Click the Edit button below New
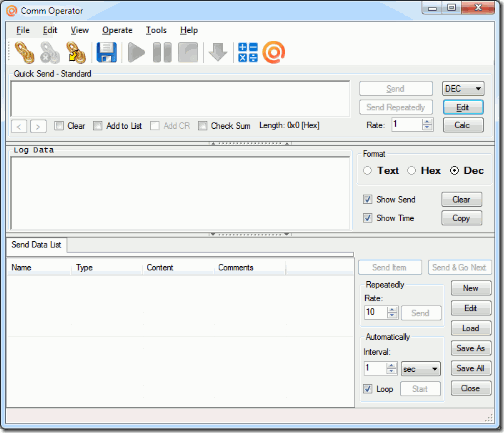 click(471, 308)
